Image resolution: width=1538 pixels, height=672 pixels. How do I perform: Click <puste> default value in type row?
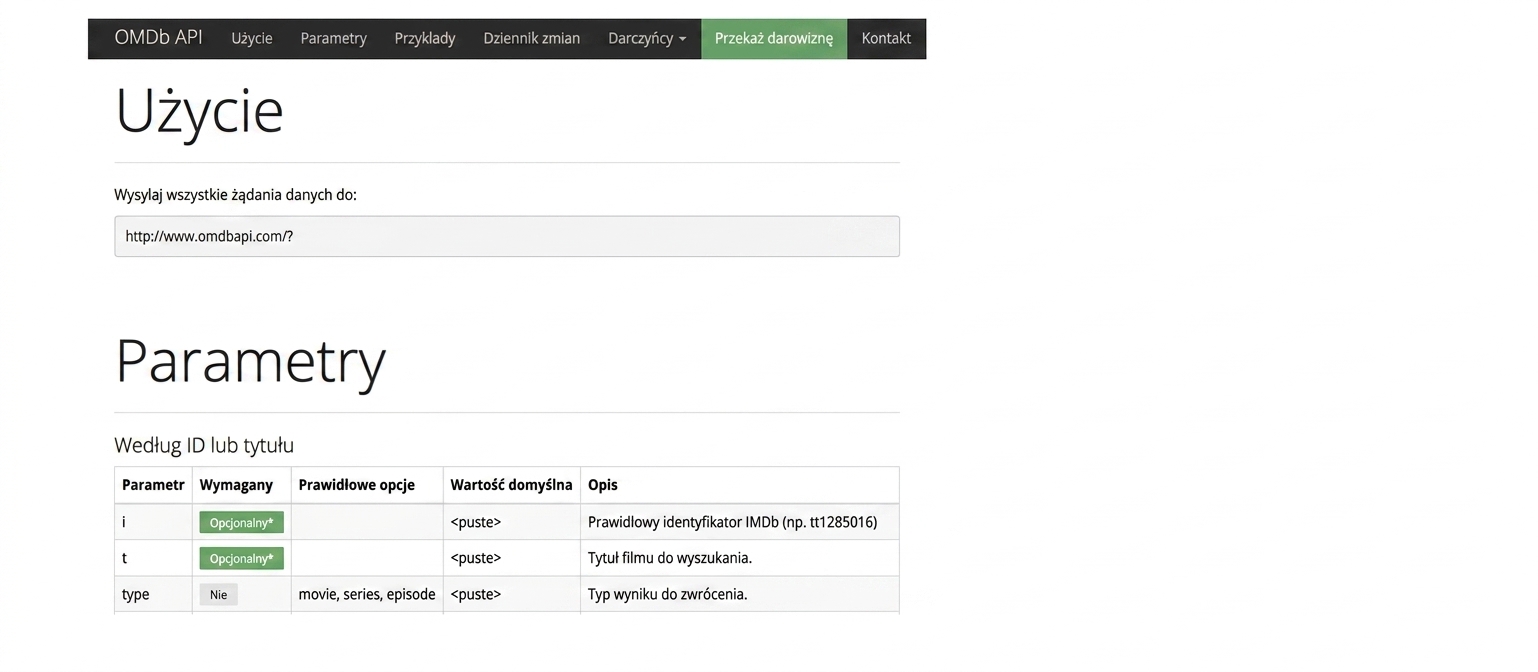[476, 594]
